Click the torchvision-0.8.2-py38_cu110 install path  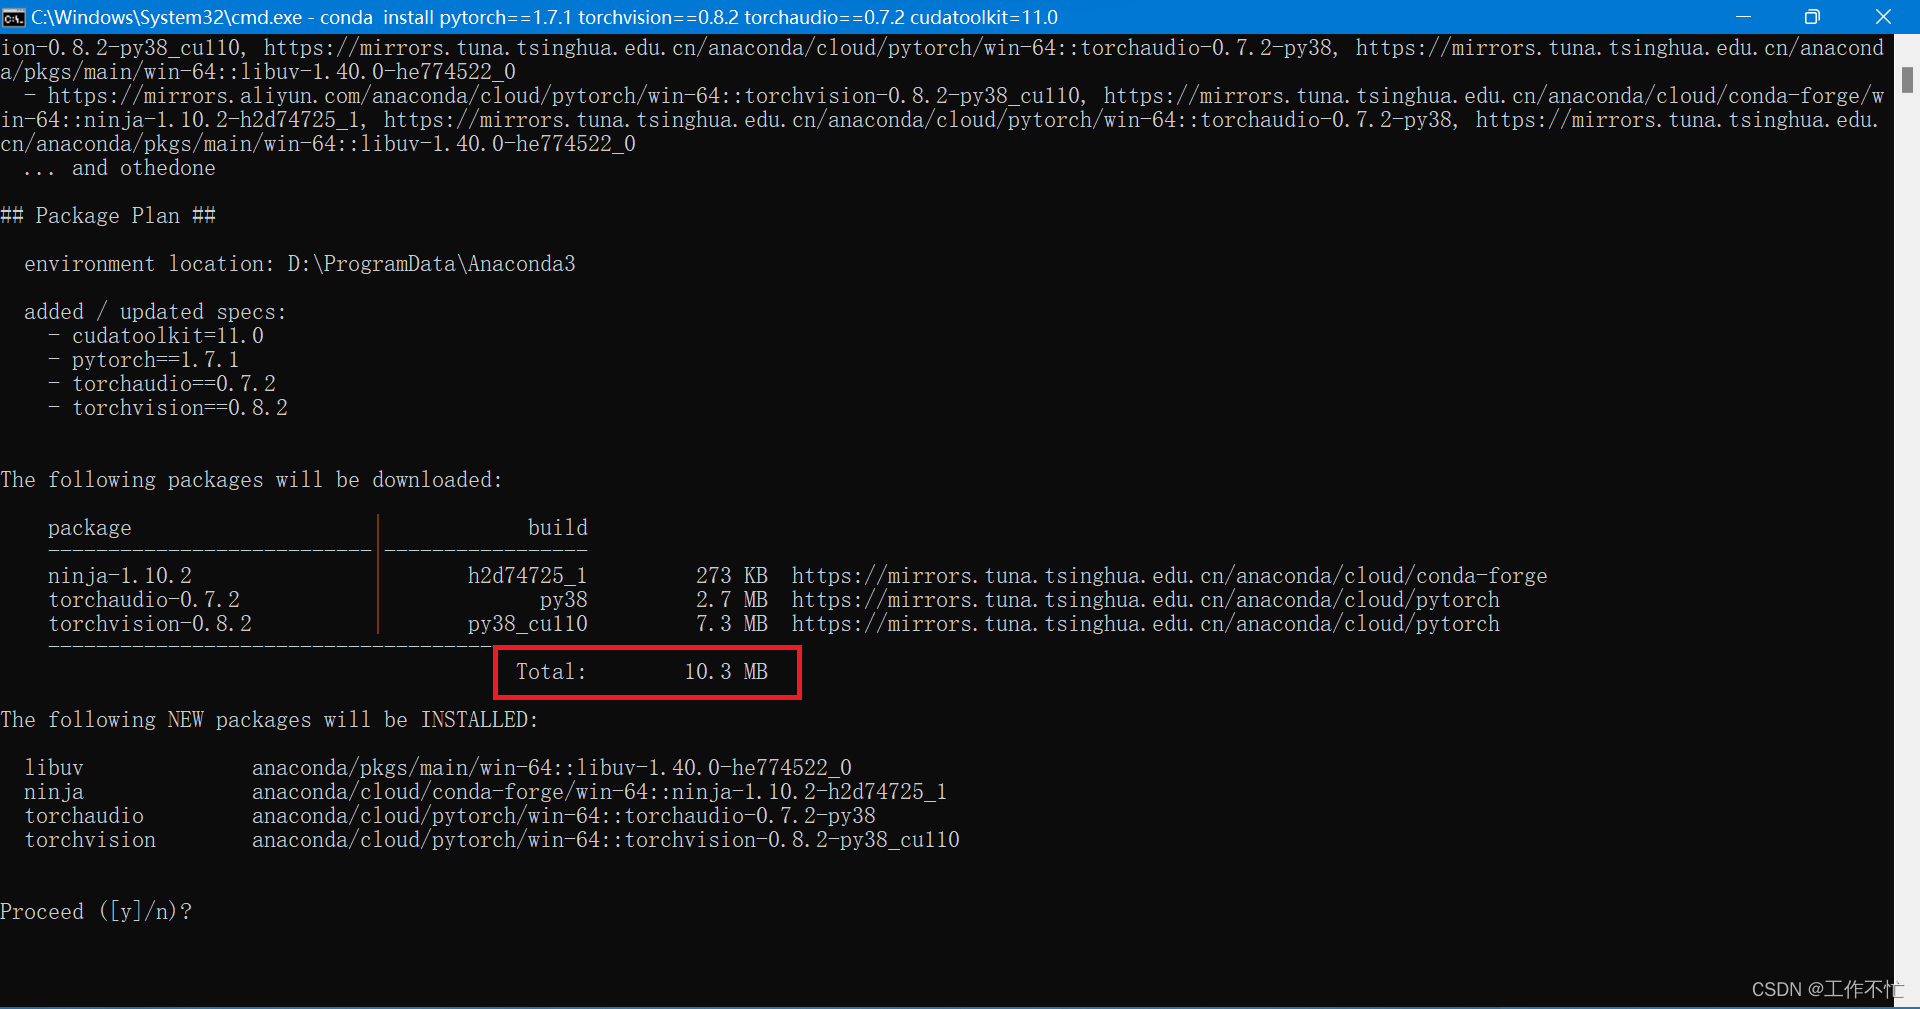click(x=606, y=840)
